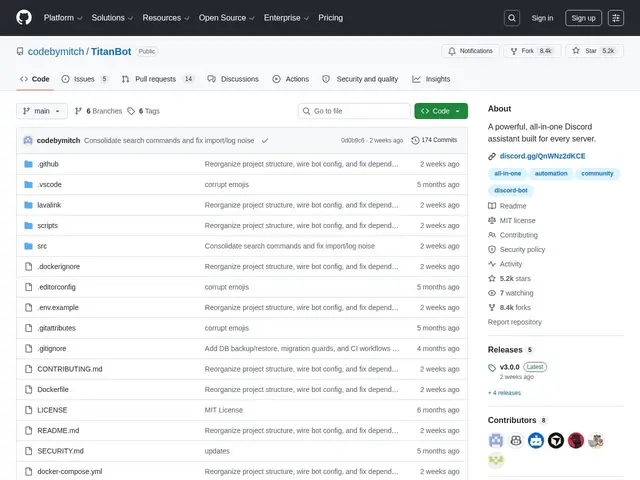This screenshot has width=640, height=480.
Task: Switch to the Pull requests tab
Action: [x=158, y=79]
